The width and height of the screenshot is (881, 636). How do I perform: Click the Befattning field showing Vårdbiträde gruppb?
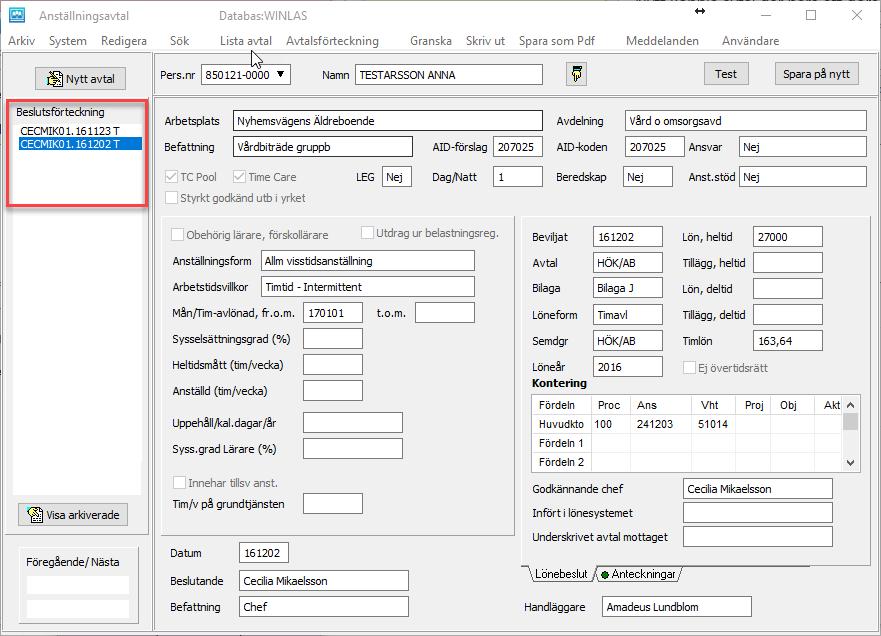[x=323, y=147]
